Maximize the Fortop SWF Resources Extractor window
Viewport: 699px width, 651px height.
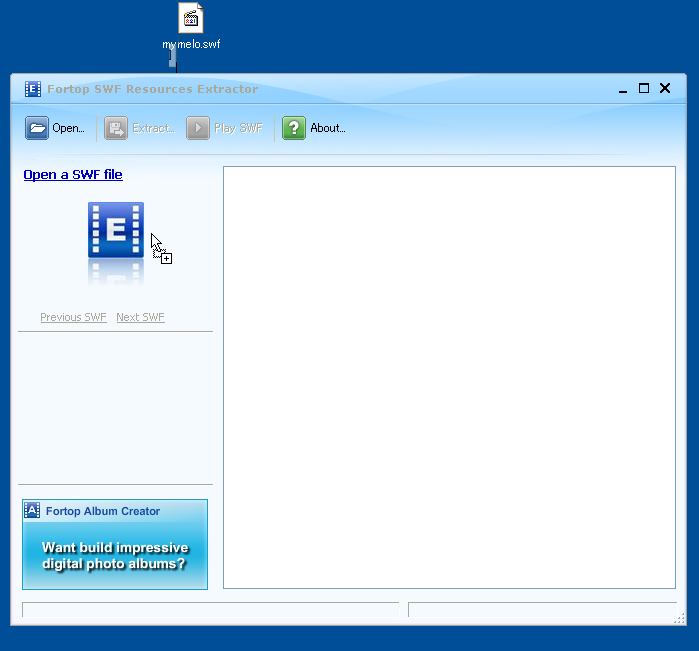pyautogui.click(x=644, y=88)
